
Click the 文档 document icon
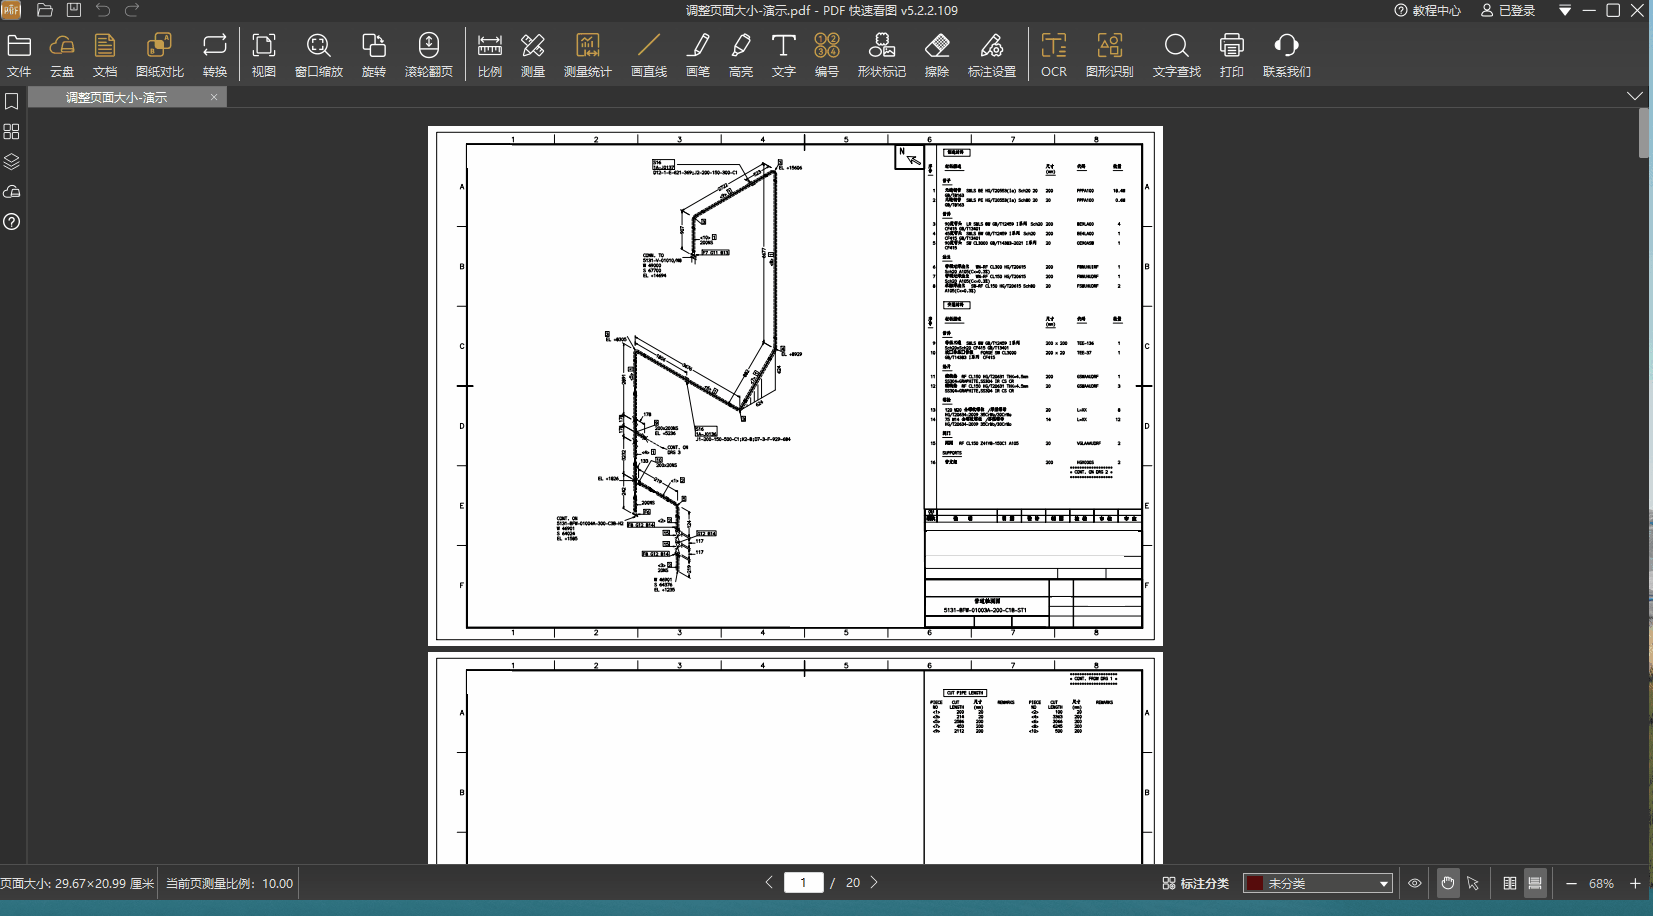coord(105,55)
